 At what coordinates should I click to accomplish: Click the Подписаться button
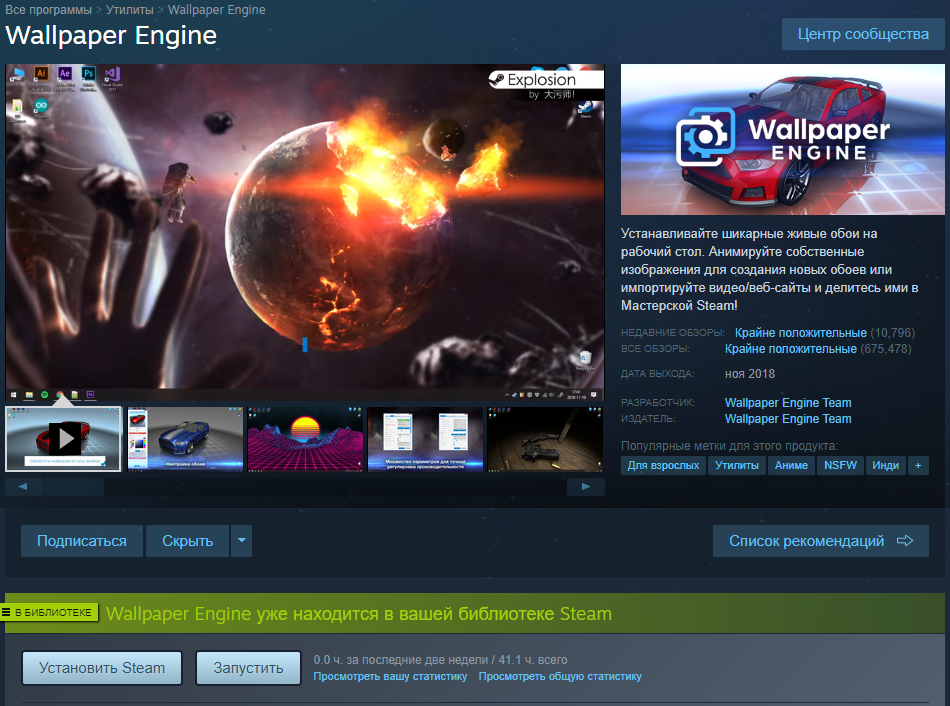pos(82,541)
